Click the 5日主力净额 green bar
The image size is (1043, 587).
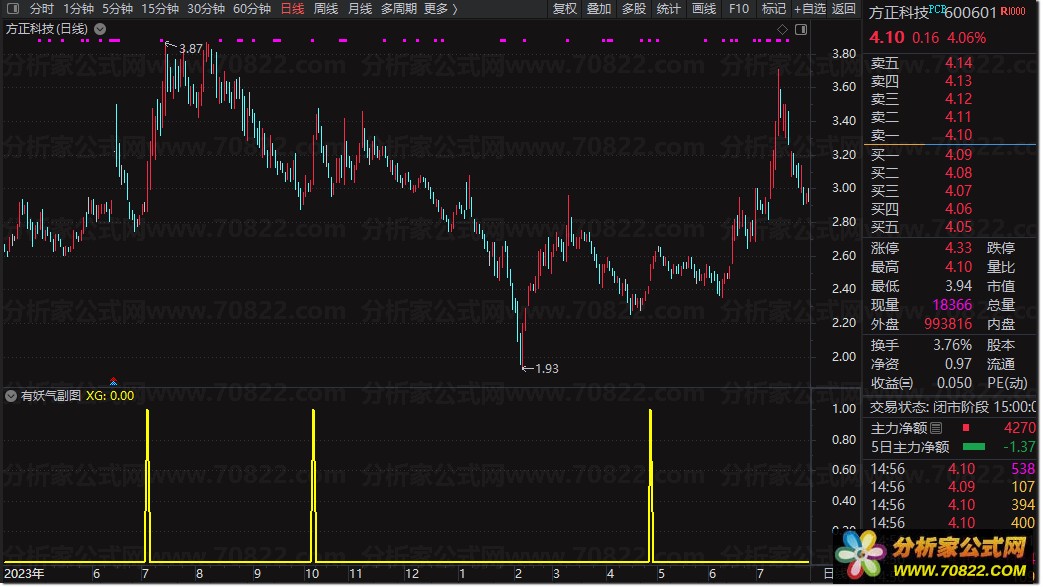974,447
